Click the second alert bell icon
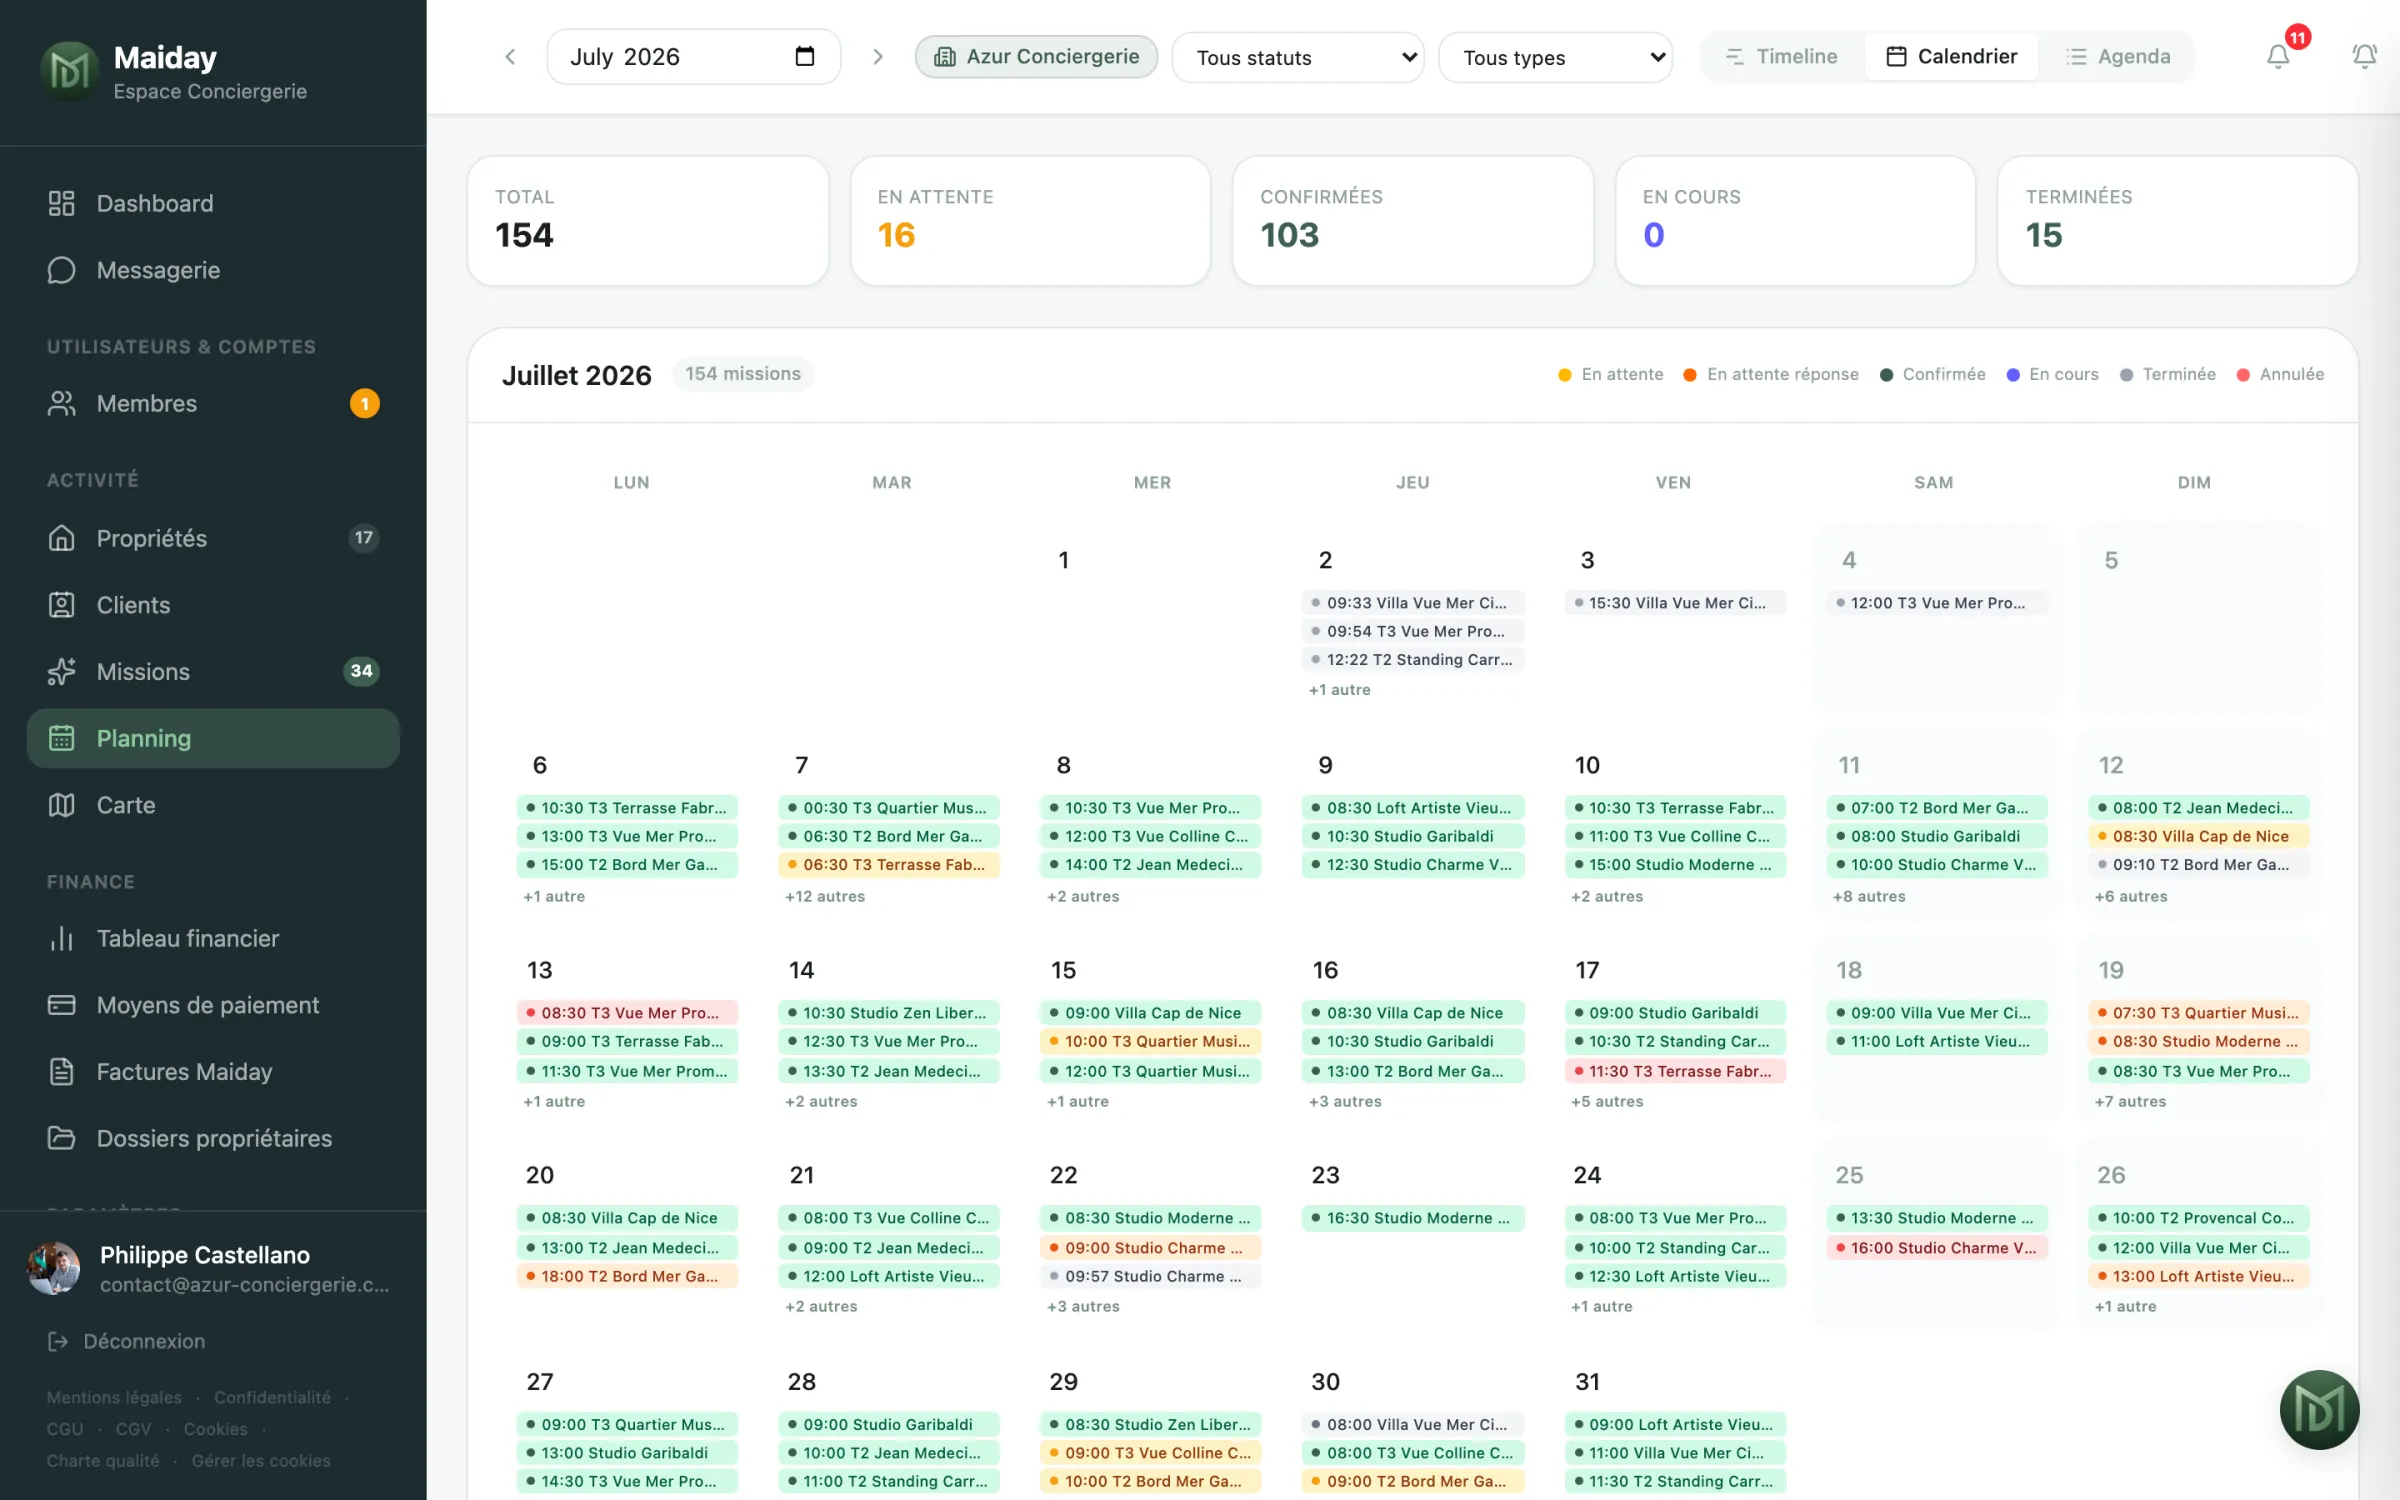2400x1500 pixels. click(x=2364, y=57)
